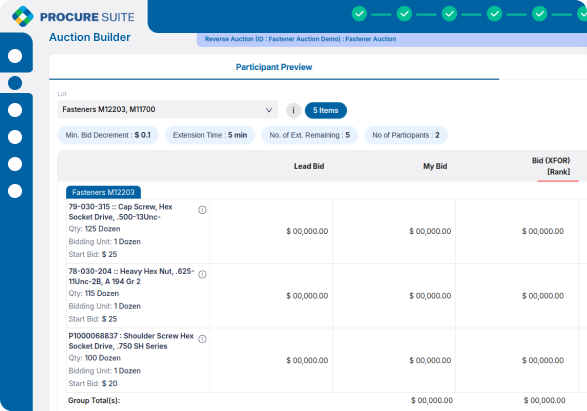
Task: Click the Bid (XFOR) [Rank] column header
Action: tap(551, 166)
